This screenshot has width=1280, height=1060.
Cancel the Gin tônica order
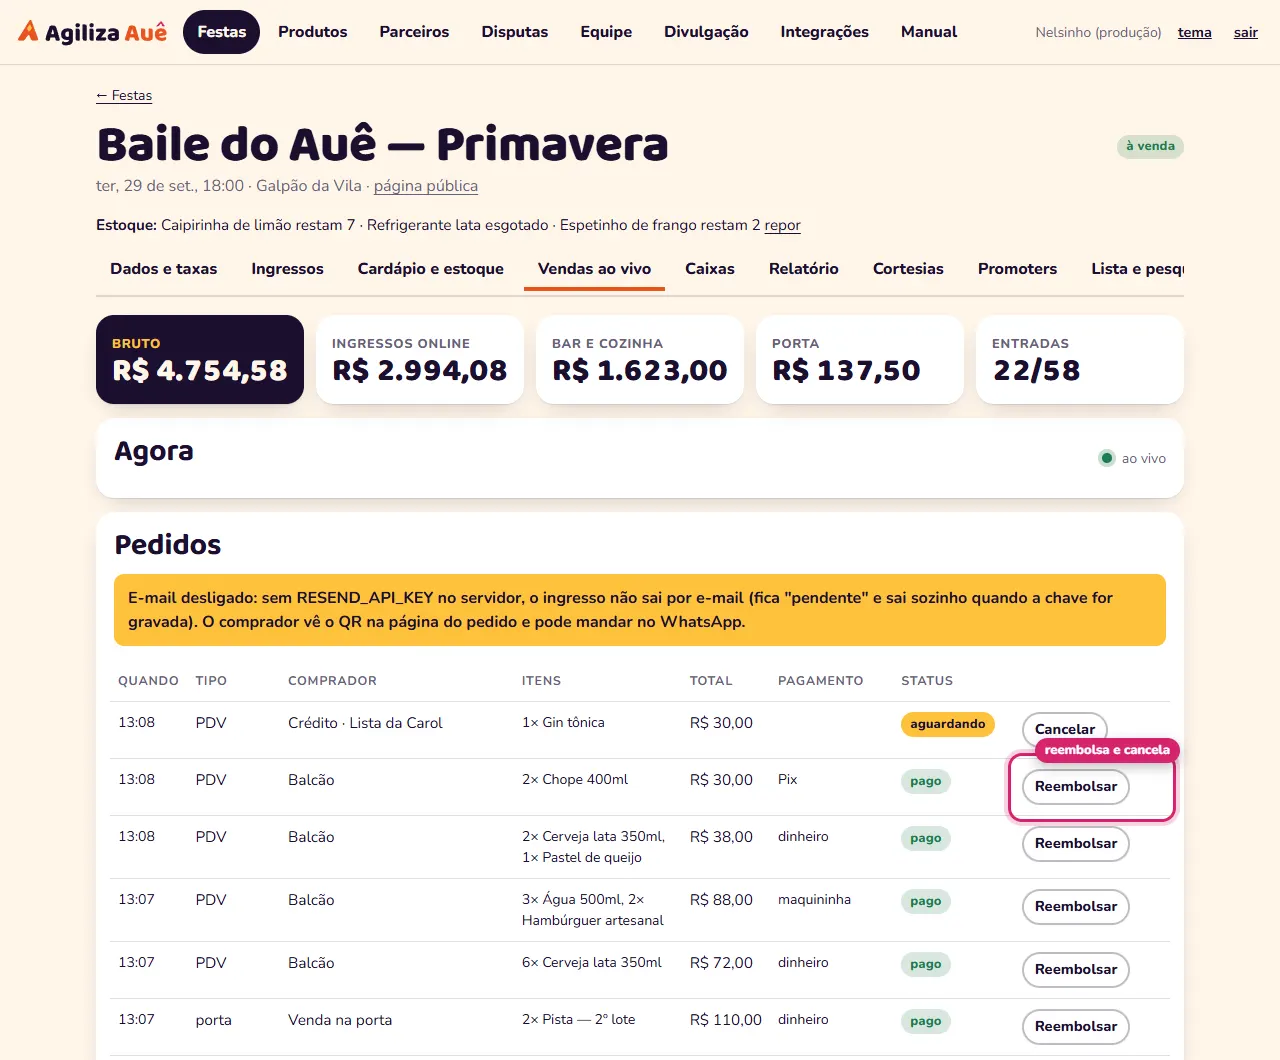tap(1064, 728)
